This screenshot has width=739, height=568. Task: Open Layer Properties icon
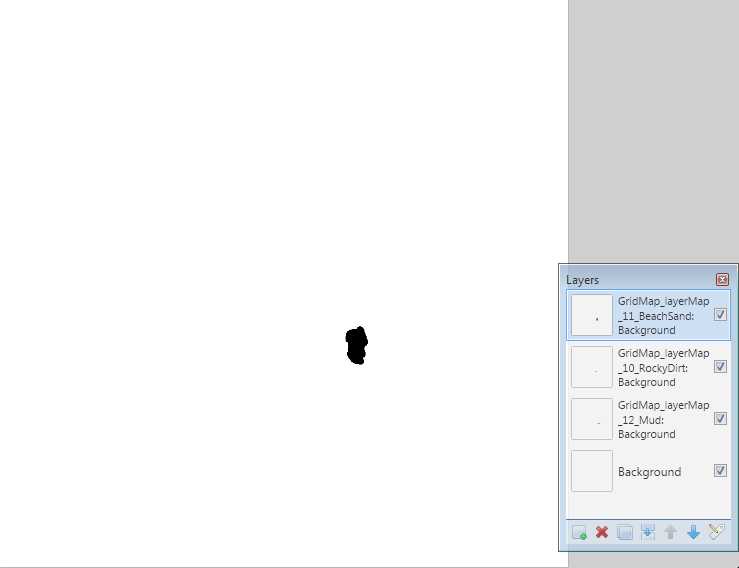click(716, 532)
